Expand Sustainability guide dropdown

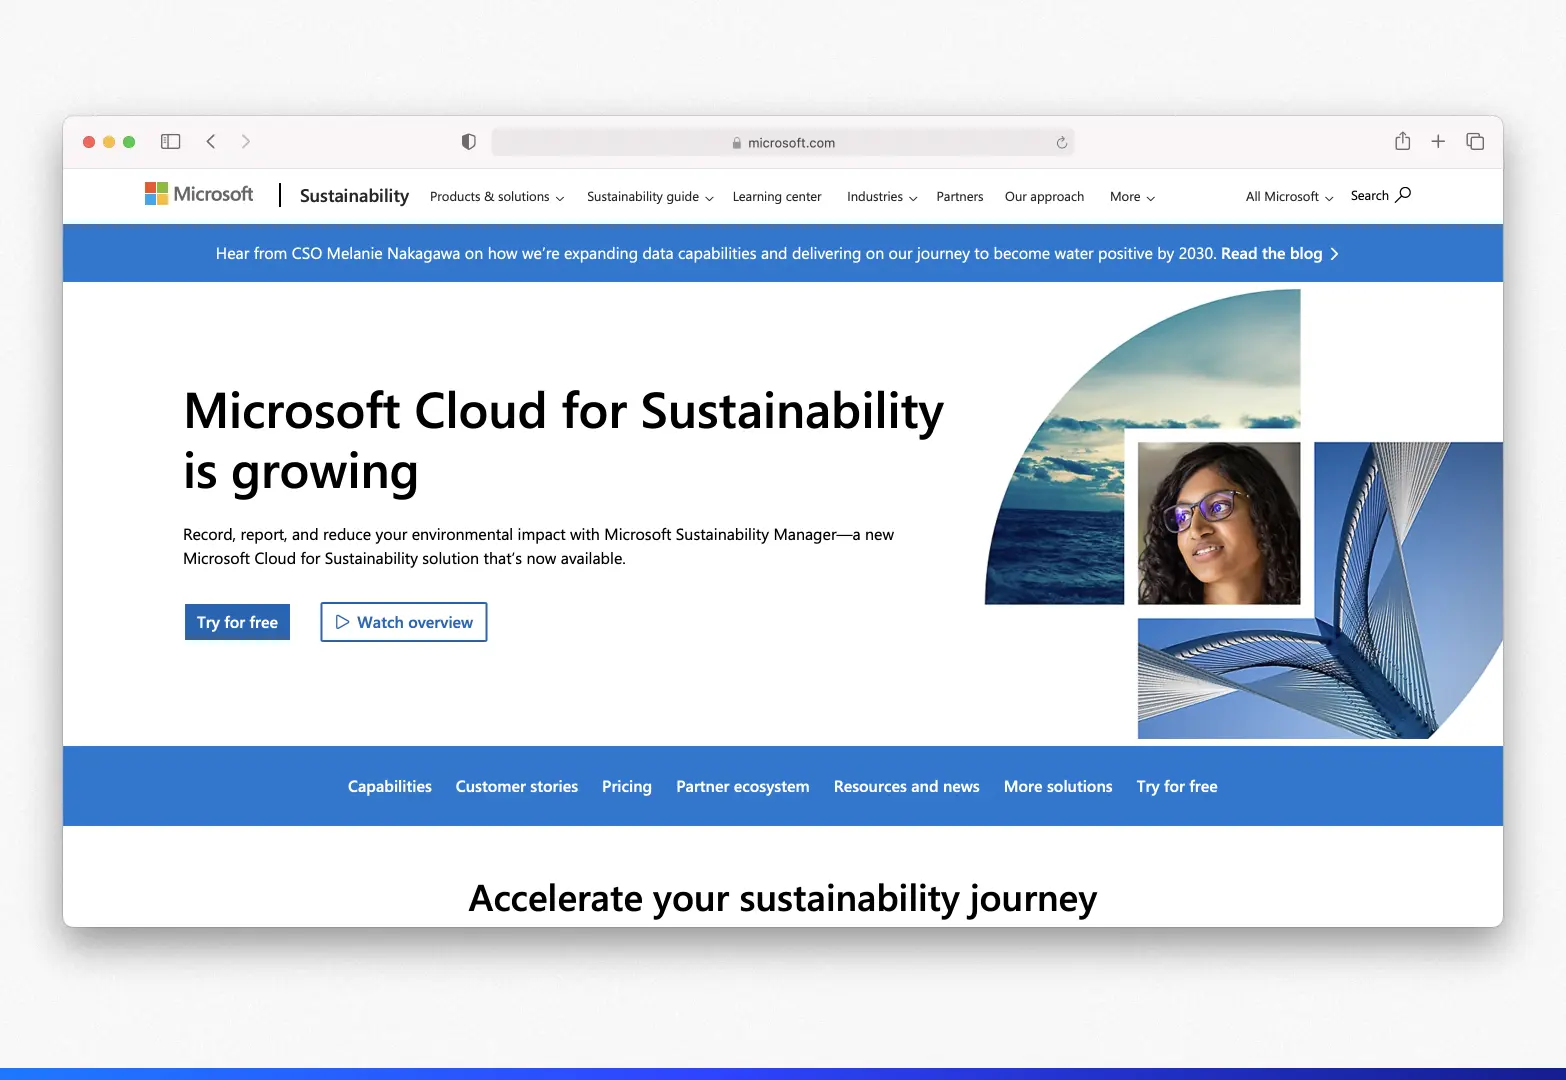point(650,197)
